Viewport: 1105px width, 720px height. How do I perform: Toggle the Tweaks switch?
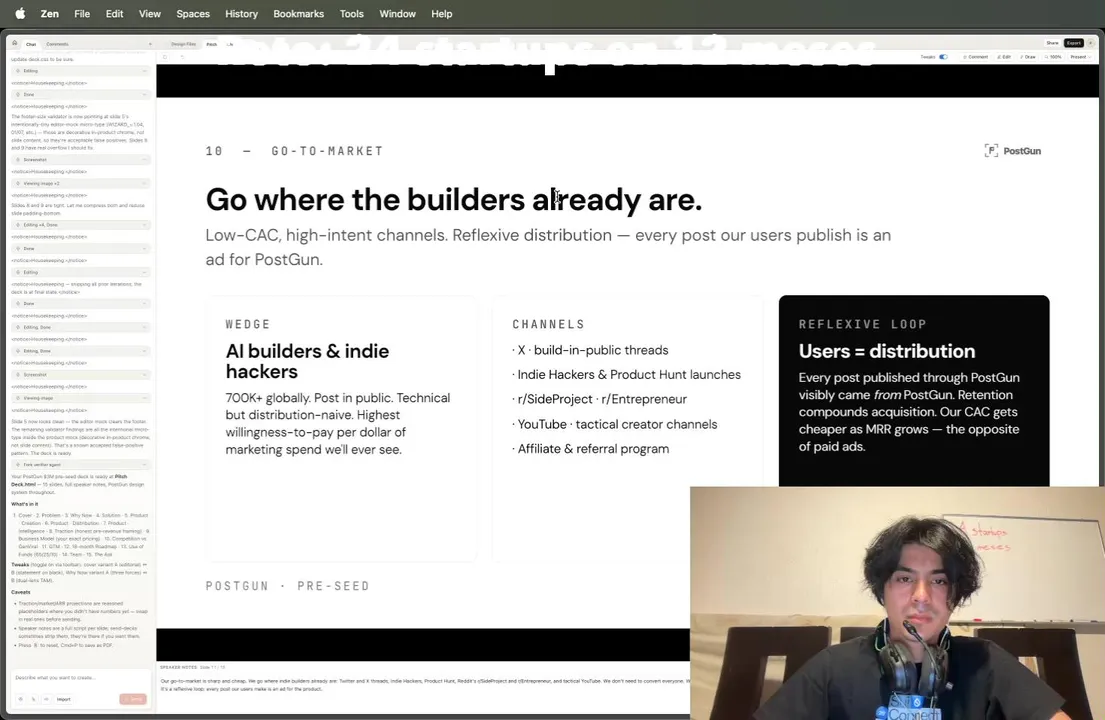(x=943, y=57)
